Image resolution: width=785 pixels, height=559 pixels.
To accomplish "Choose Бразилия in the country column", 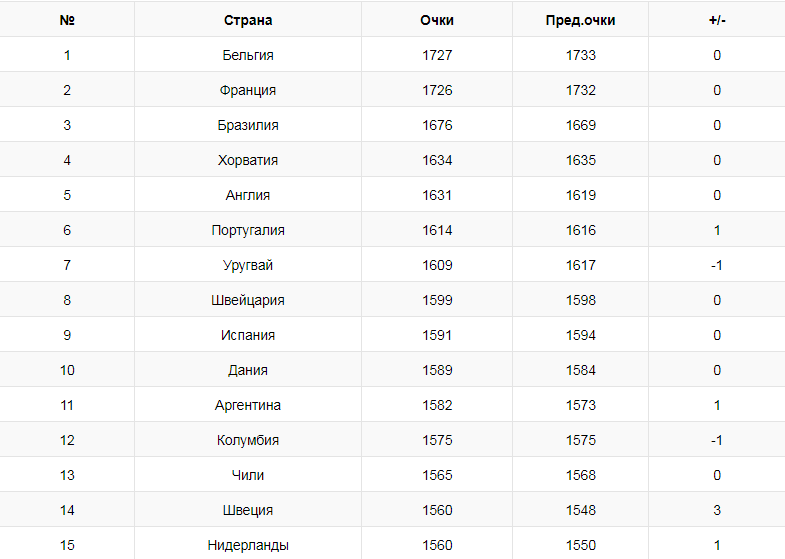I will [x=248, y=125].
